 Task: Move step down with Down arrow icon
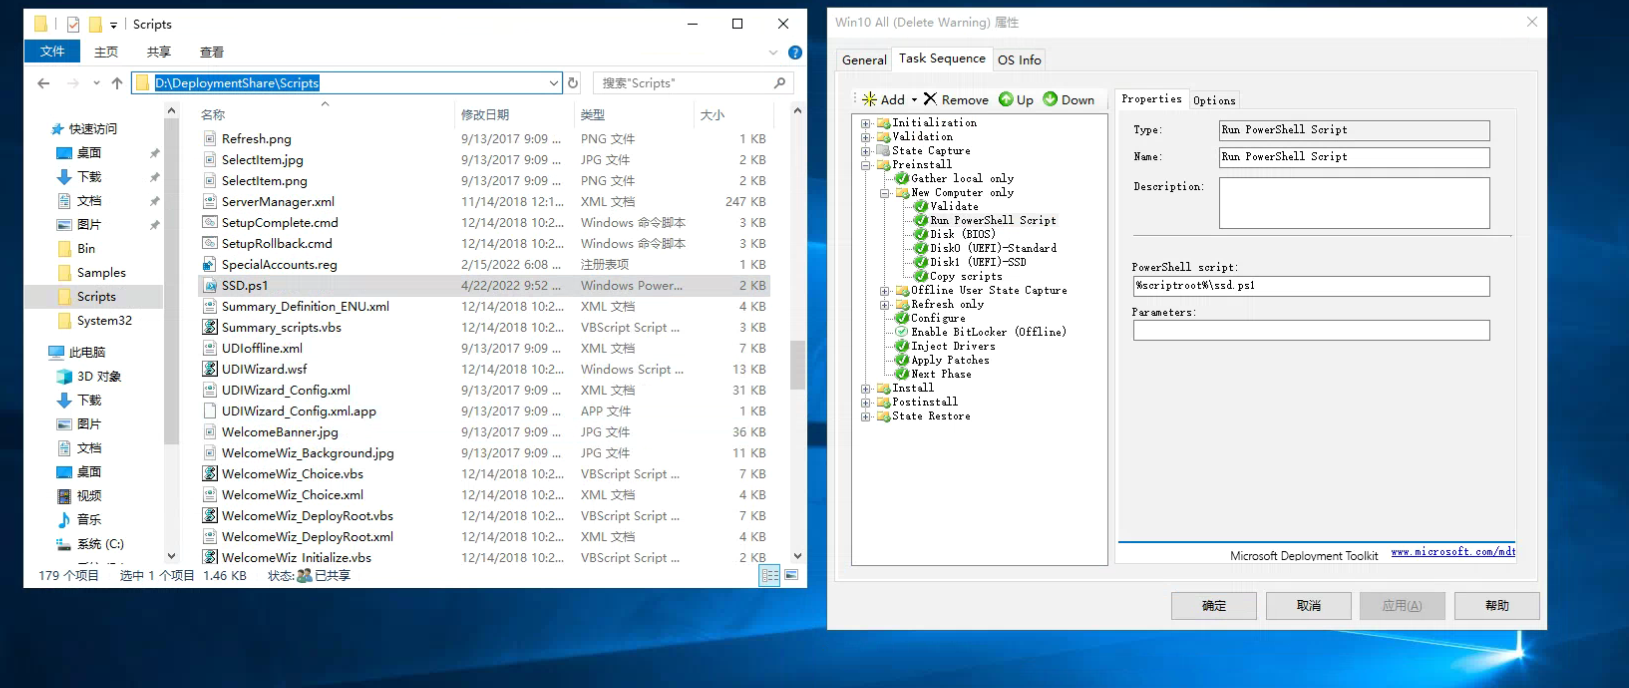point(1050,99)
